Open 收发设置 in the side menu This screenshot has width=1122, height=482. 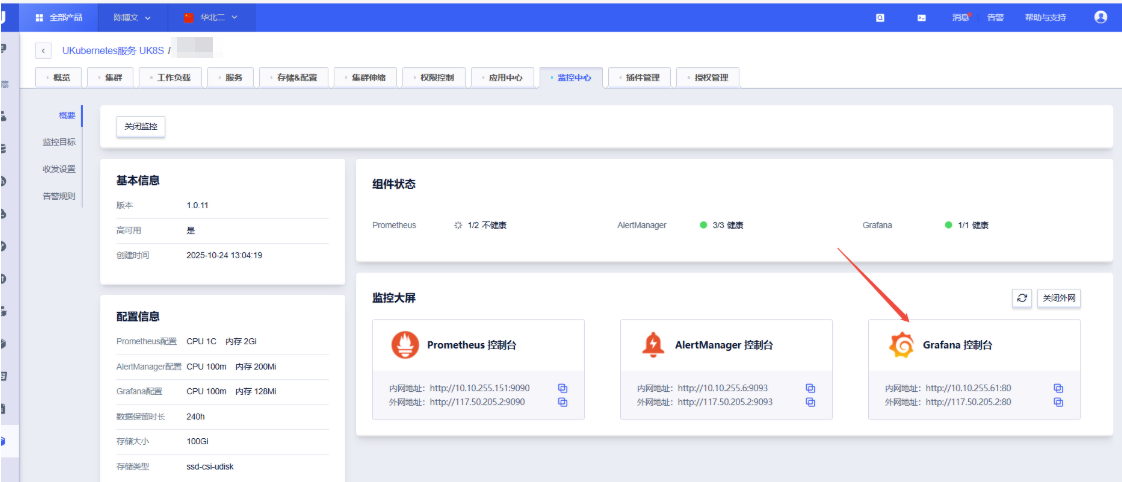(x=59, y=169)
